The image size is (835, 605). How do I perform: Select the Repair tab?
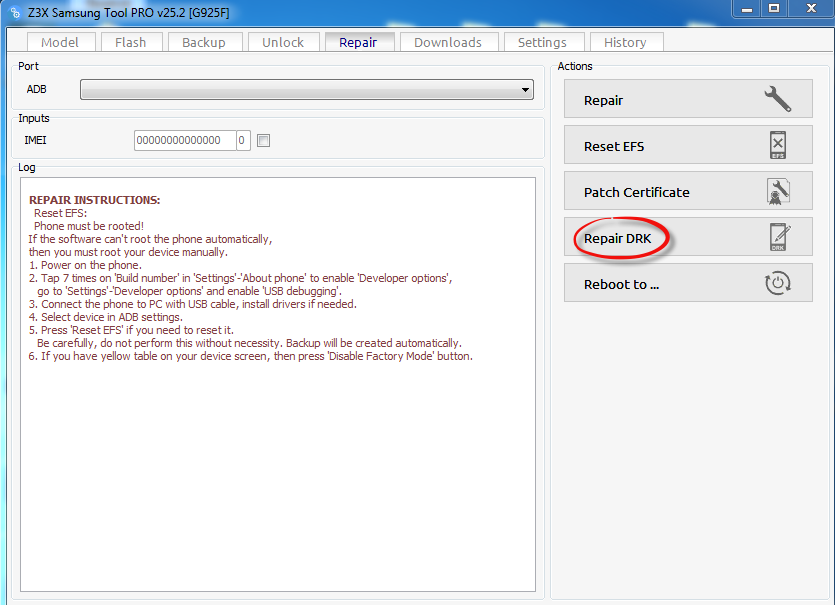[358, 42]
